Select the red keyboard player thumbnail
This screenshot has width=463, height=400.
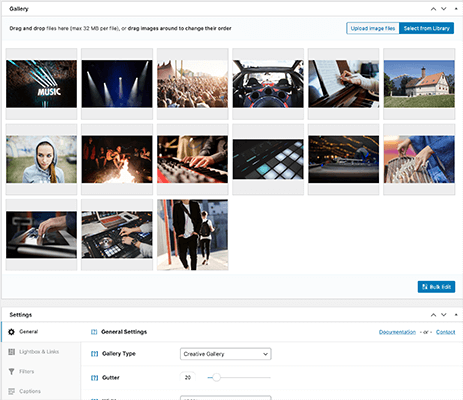pos(193,159)
